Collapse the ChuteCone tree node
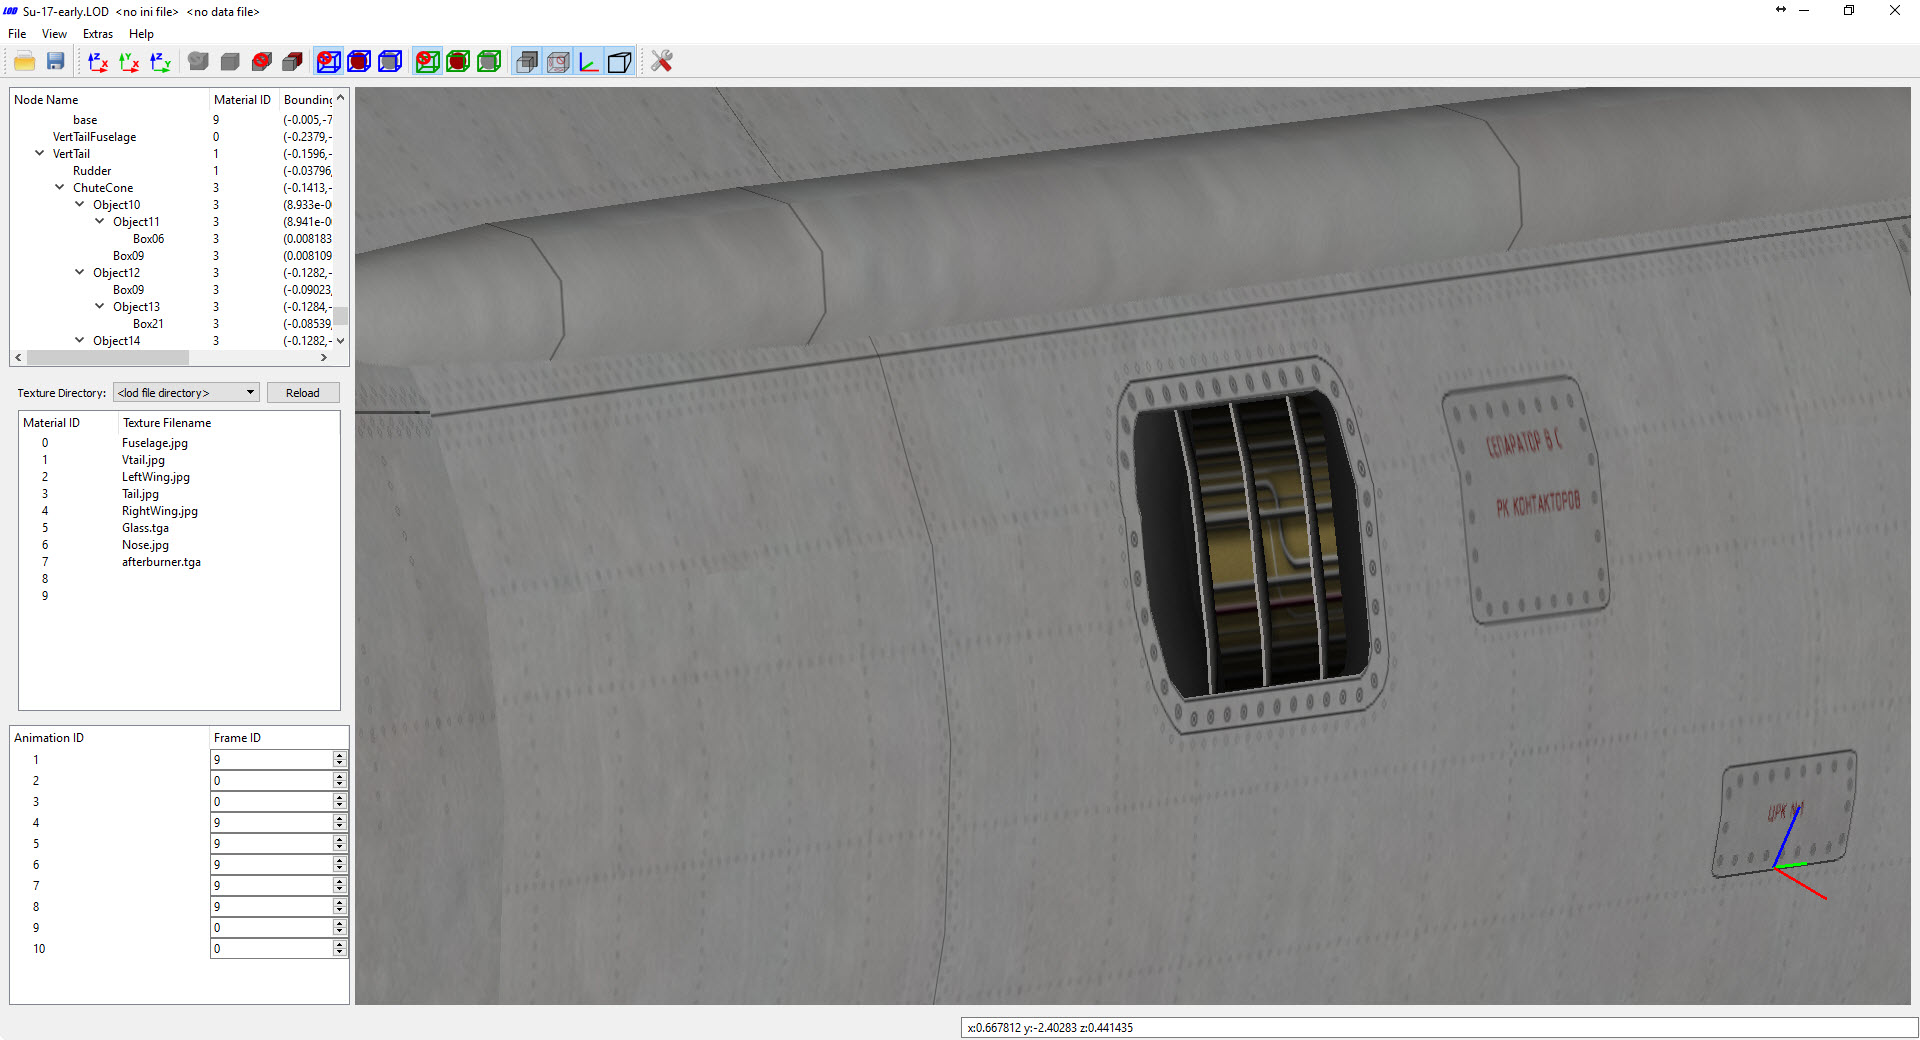This screenshot has width=1920, height=1040. pos(60,187)
